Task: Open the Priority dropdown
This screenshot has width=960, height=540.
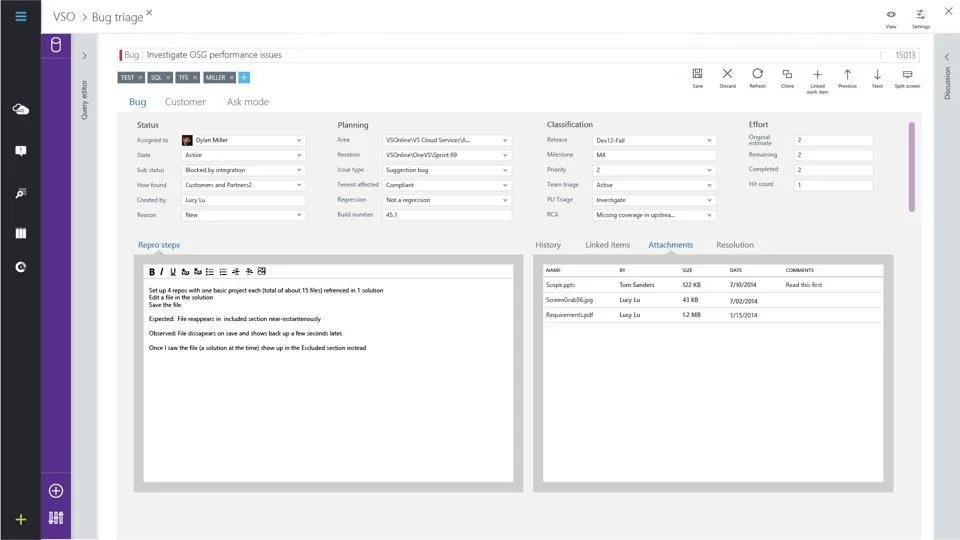Action: coord(654,170)
